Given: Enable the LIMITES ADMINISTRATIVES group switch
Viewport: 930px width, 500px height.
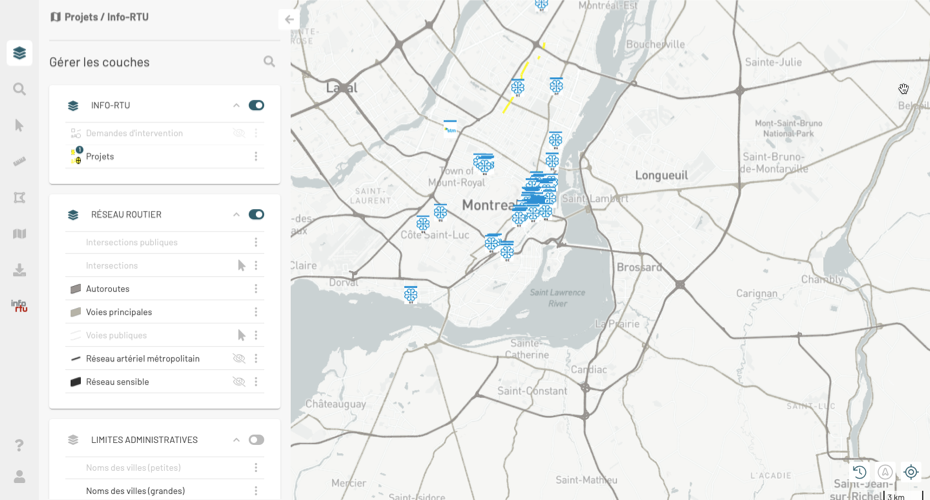Looking at the screenshot, I should [x=256, y=440].
